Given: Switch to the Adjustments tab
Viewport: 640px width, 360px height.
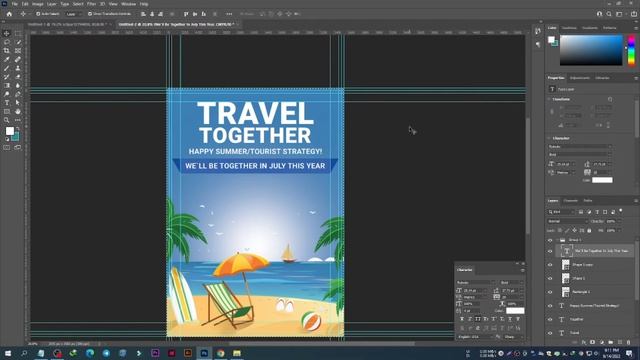Looking at the screenshot, I should (x=580, y=78).
